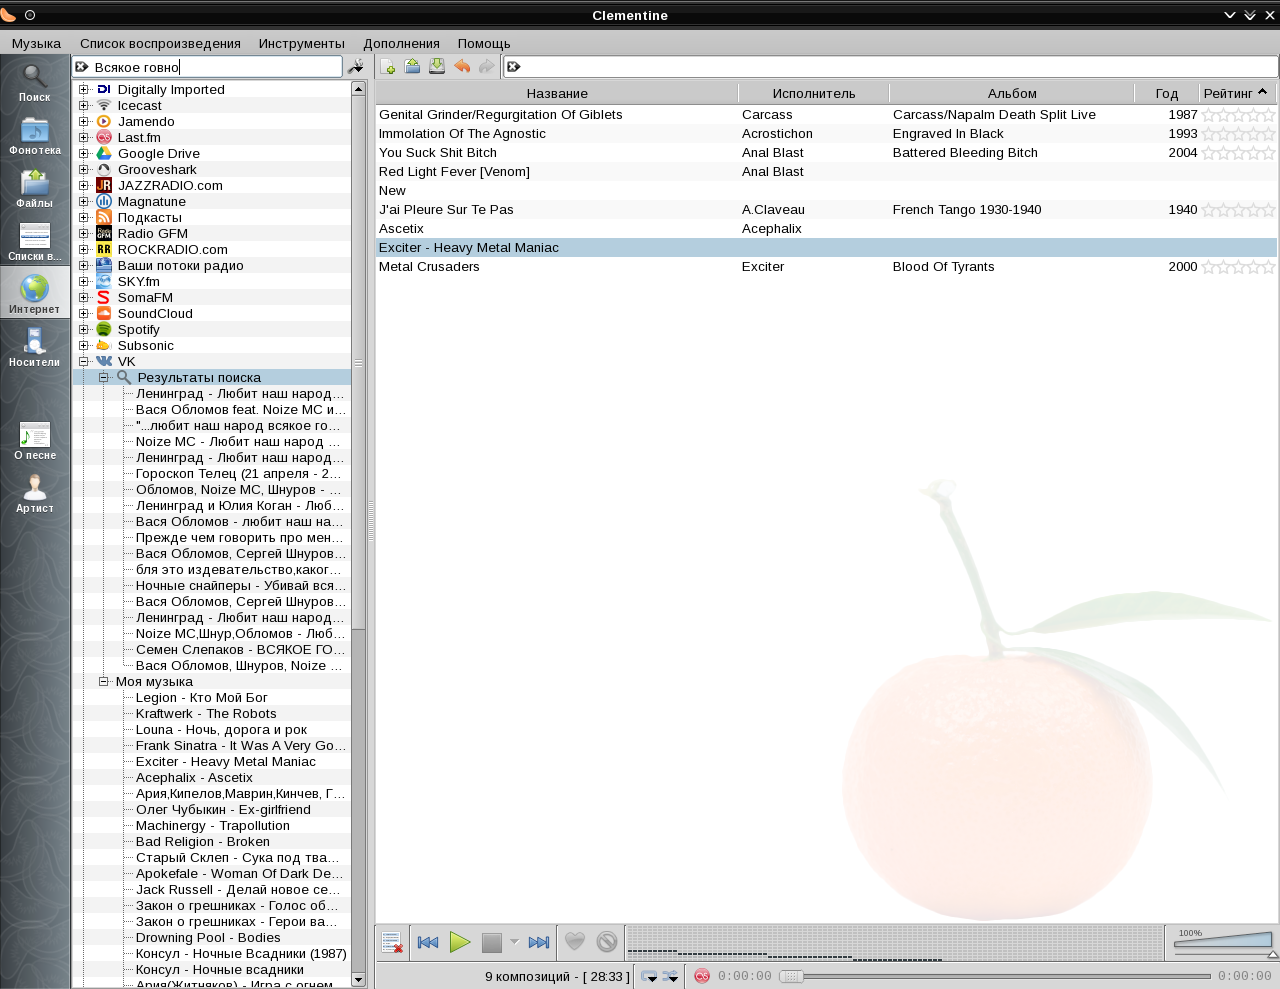Open the Инструменты menu
The height and width of the screenshot is (989, 1280).
301,43
